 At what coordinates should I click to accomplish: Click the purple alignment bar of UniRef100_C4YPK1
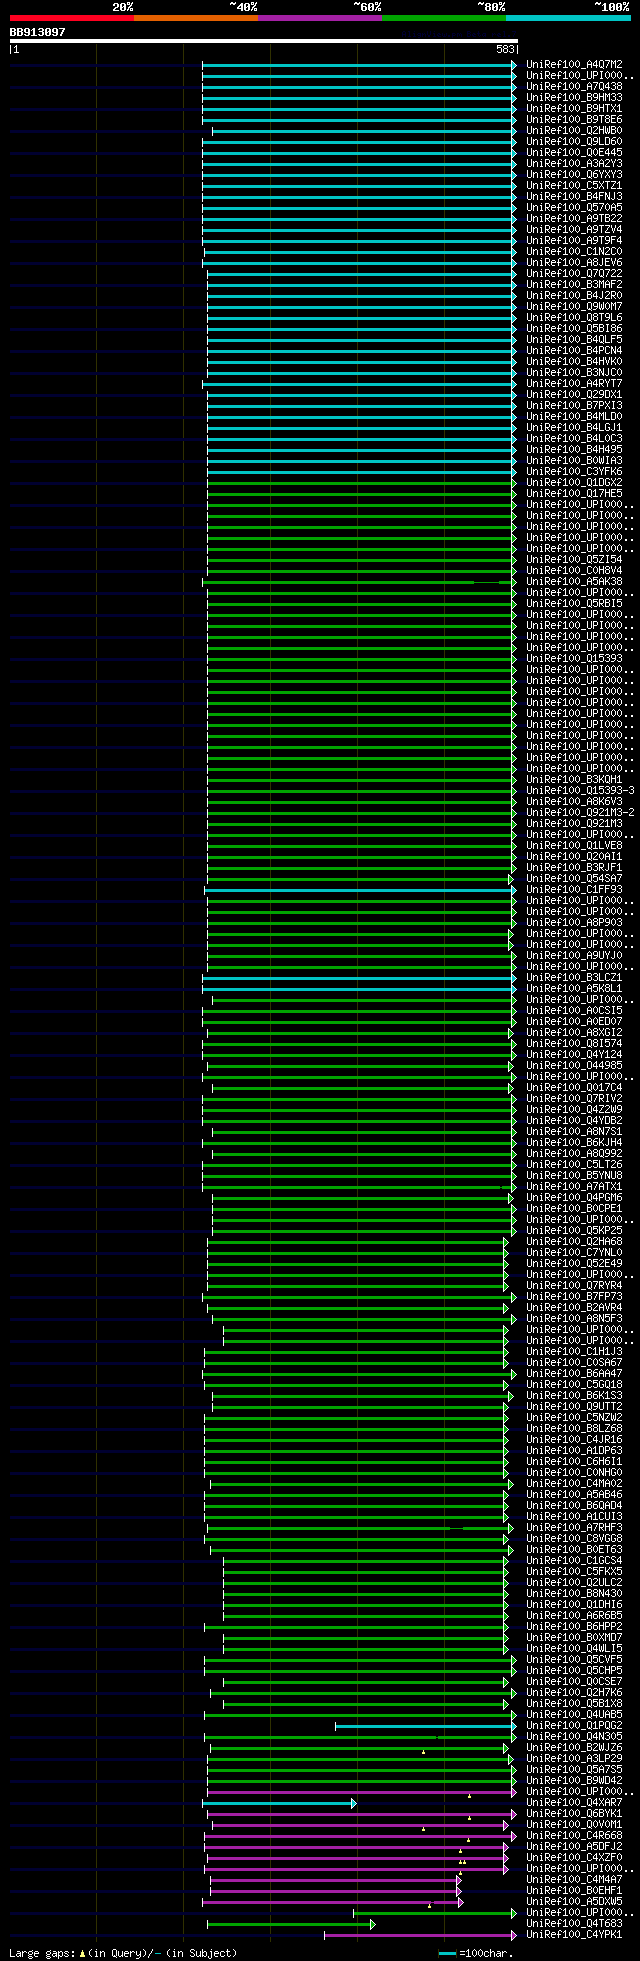[420, 1935]
